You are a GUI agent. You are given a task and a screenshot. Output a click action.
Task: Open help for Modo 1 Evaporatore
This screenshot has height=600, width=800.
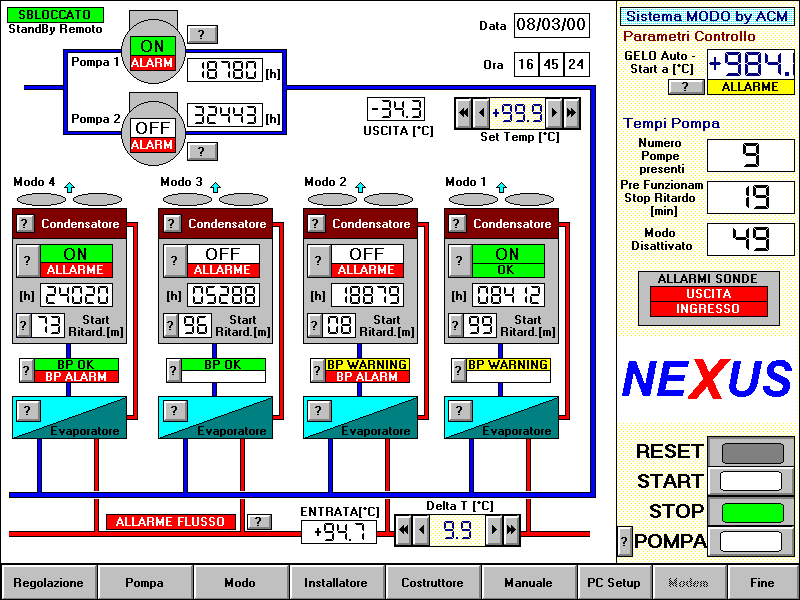pos(458,410)
